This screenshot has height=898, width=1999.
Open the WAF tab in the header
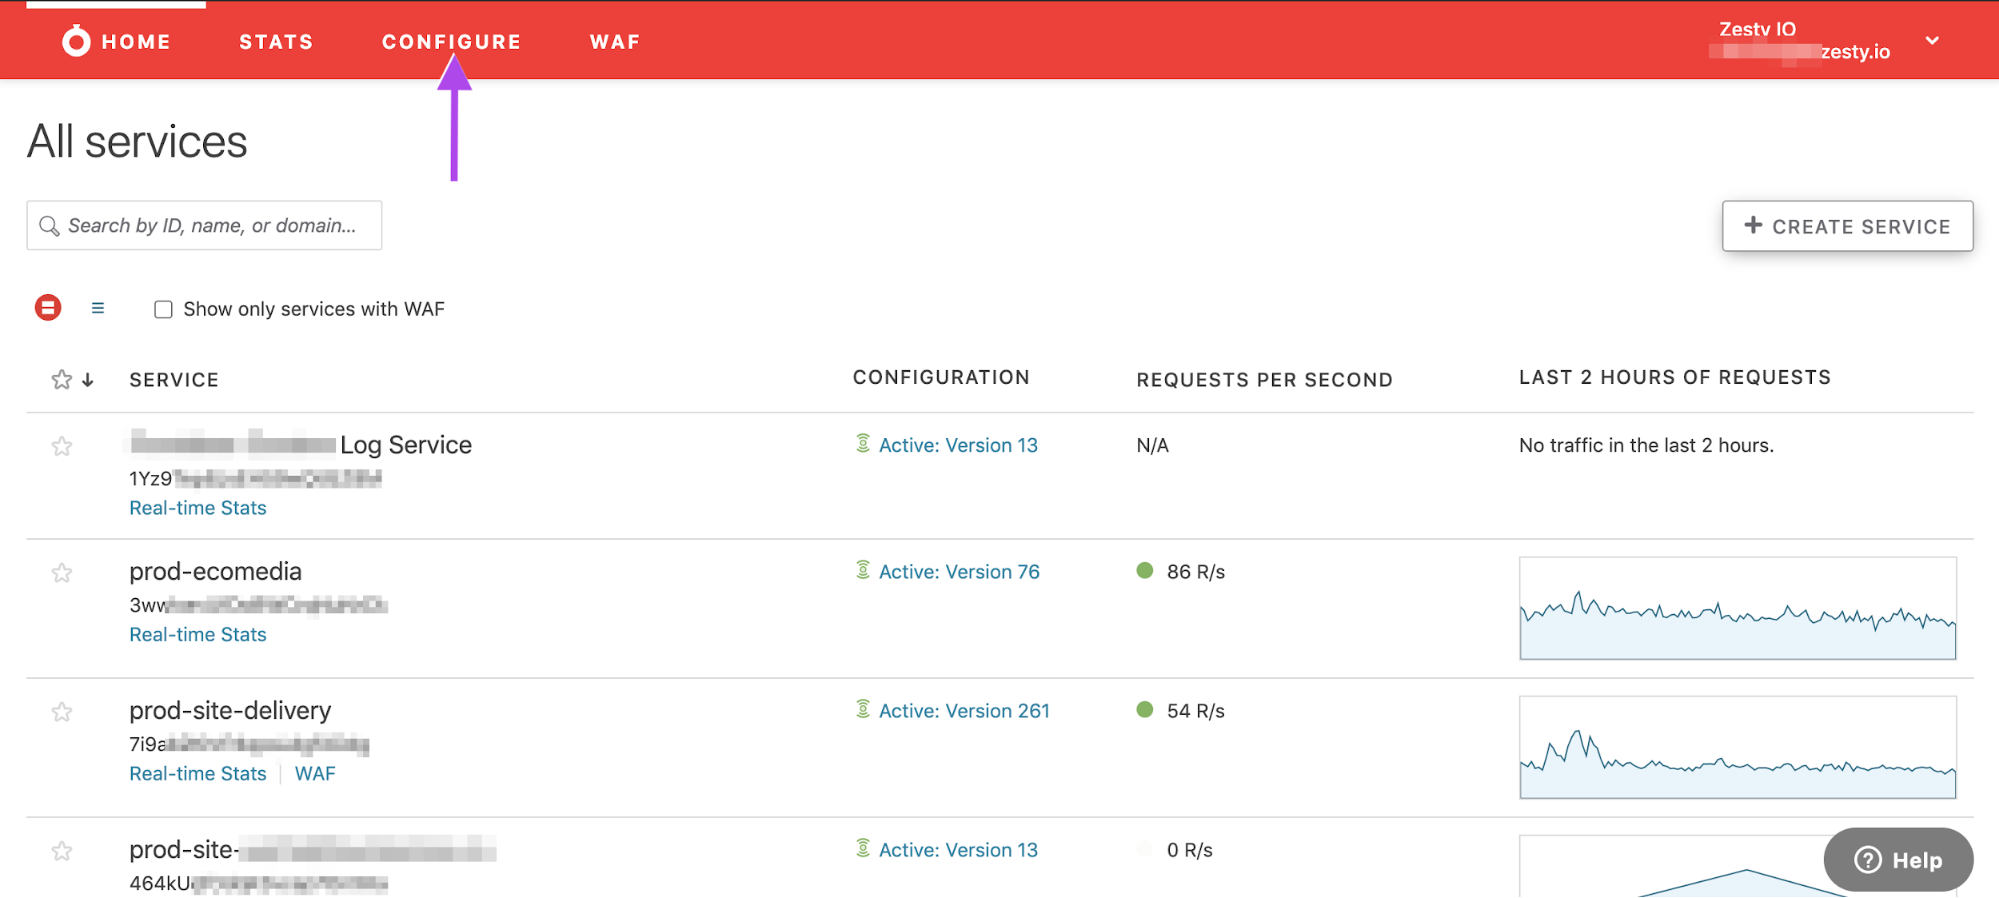(614, 42)
